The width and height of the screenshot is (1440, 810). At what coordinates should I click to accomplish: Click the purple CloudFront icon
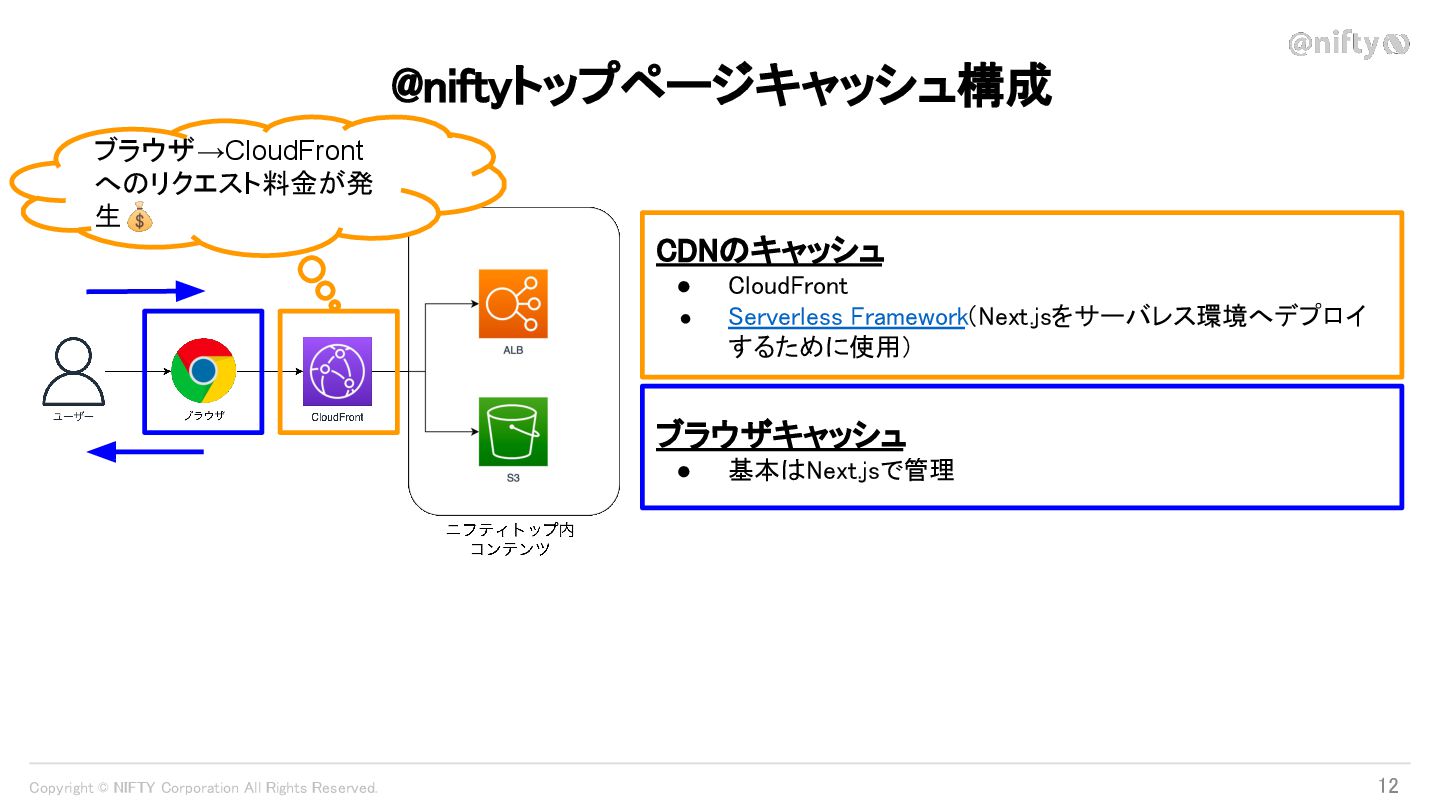coord(338,371)
